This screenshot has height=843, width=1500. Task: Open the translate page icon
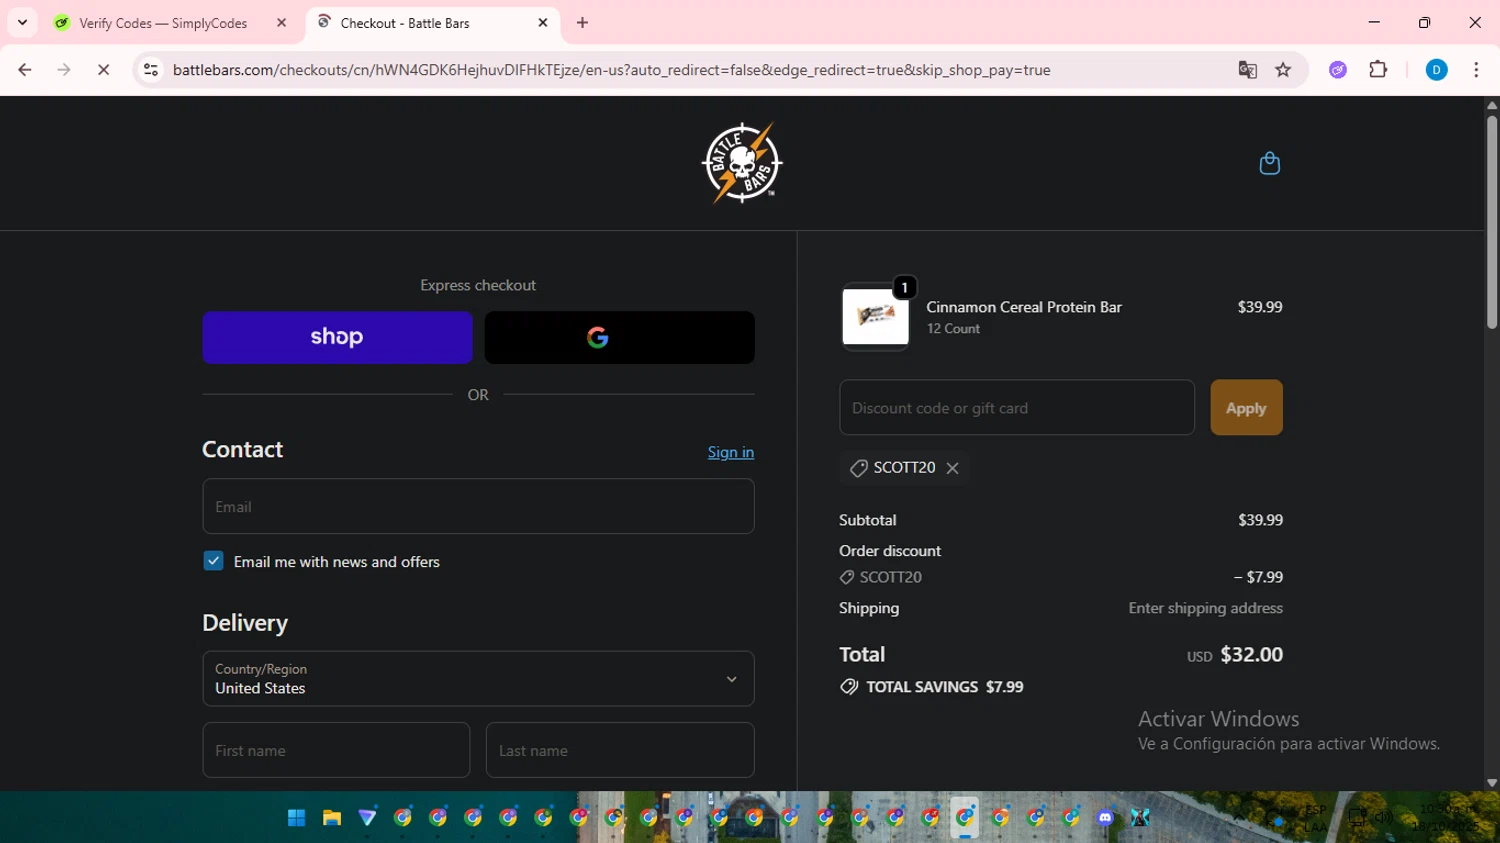click(1247, 70)
